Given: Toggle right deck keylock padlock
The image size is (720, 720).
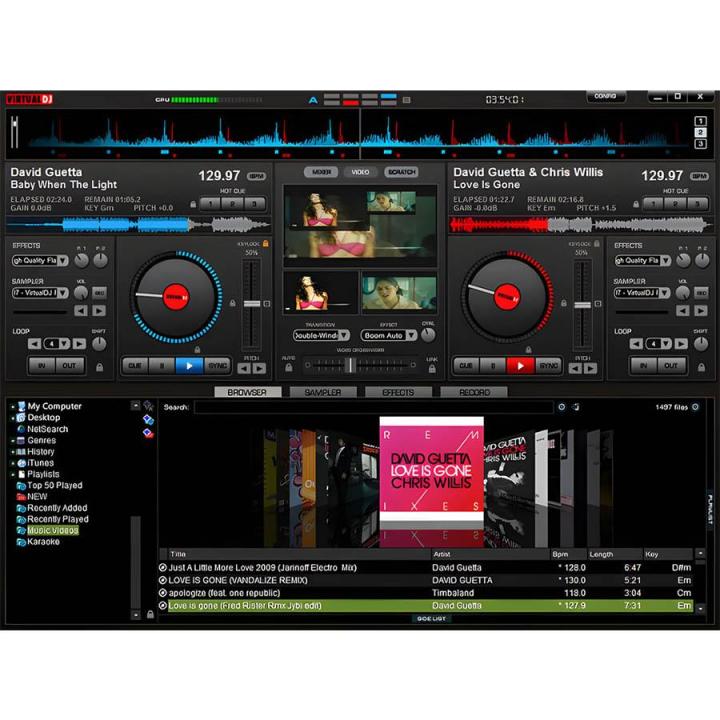Looking at the screenshot, I should pos(596,243).
